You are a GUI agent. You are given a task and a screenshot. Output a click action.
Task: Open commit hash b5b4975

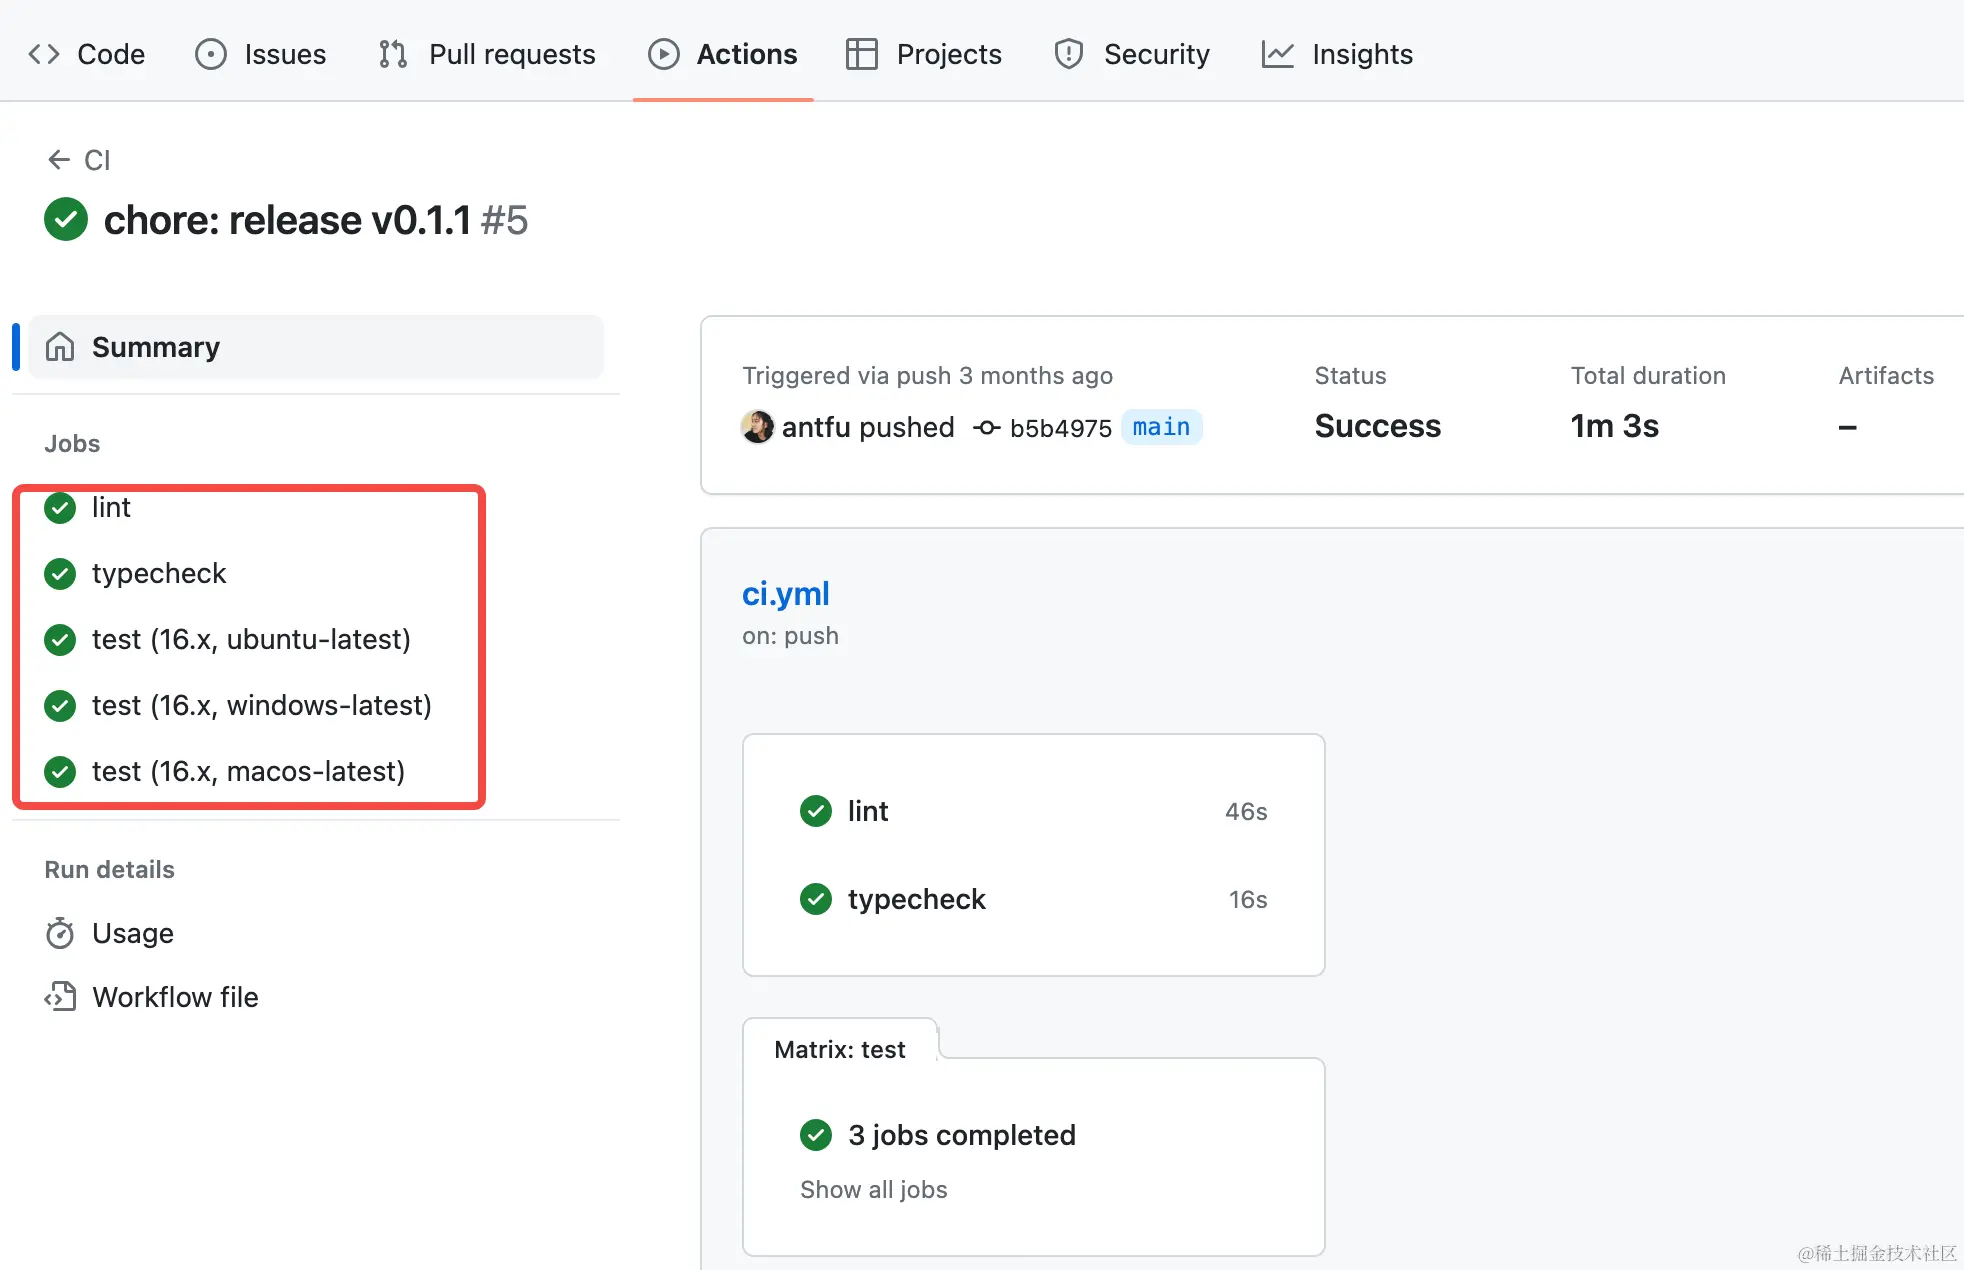[x=1060, y=428]
